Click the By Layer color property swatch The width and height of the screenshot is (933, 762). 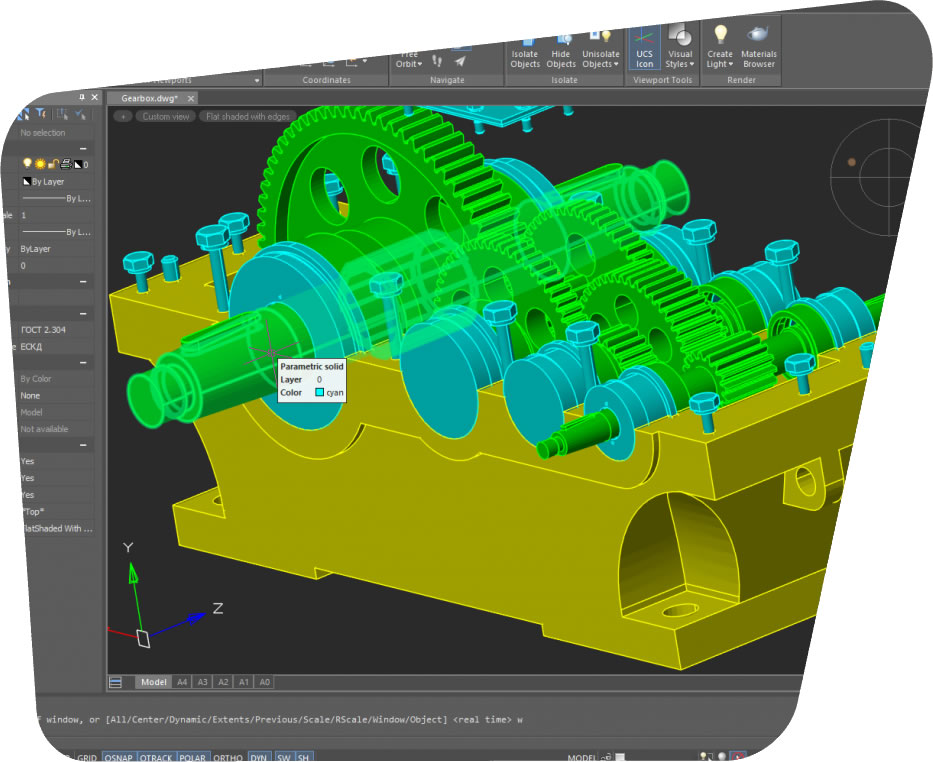(x=27, y=182)
